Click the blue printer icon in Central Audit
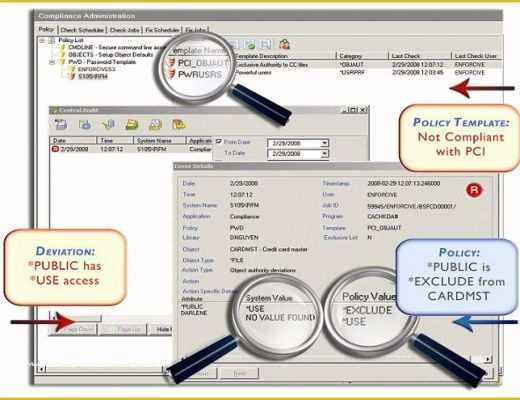Image resolution: width=520 pixels, height=400 pixels. (85, 125)
